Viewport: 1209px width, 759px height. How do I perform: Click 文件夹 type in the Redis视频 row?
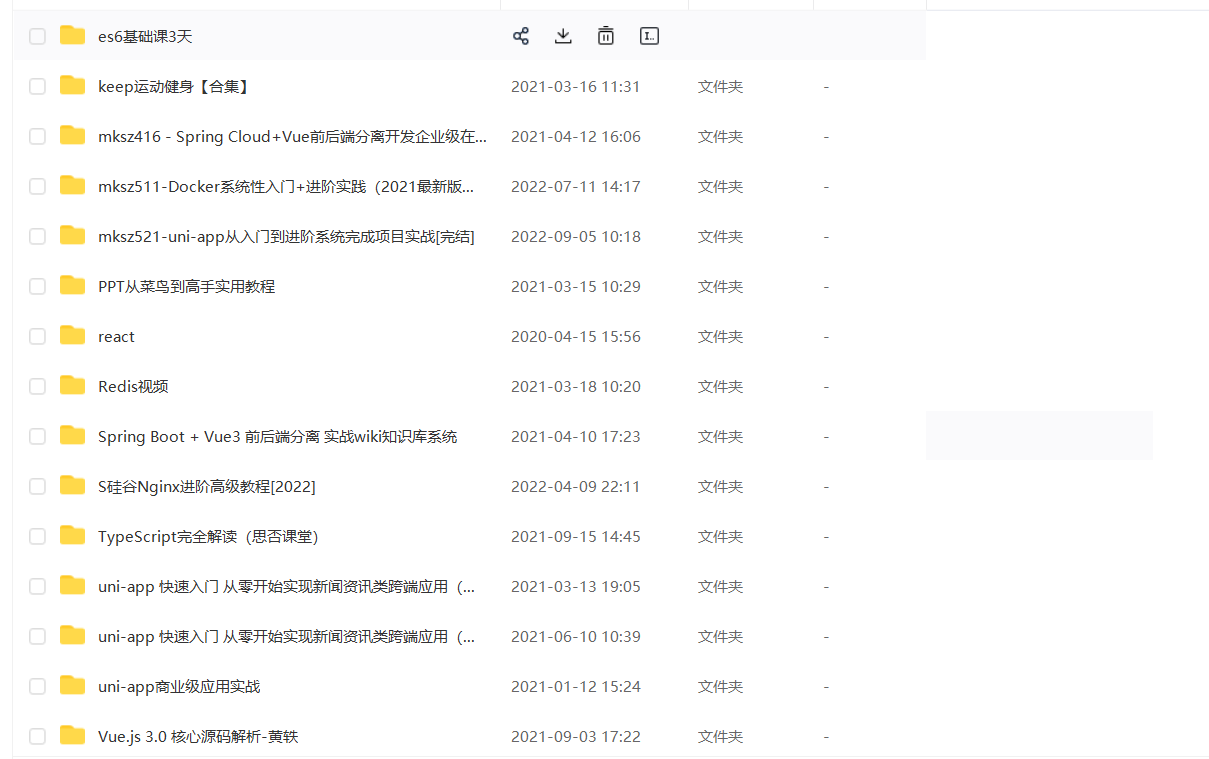(720, 387)
